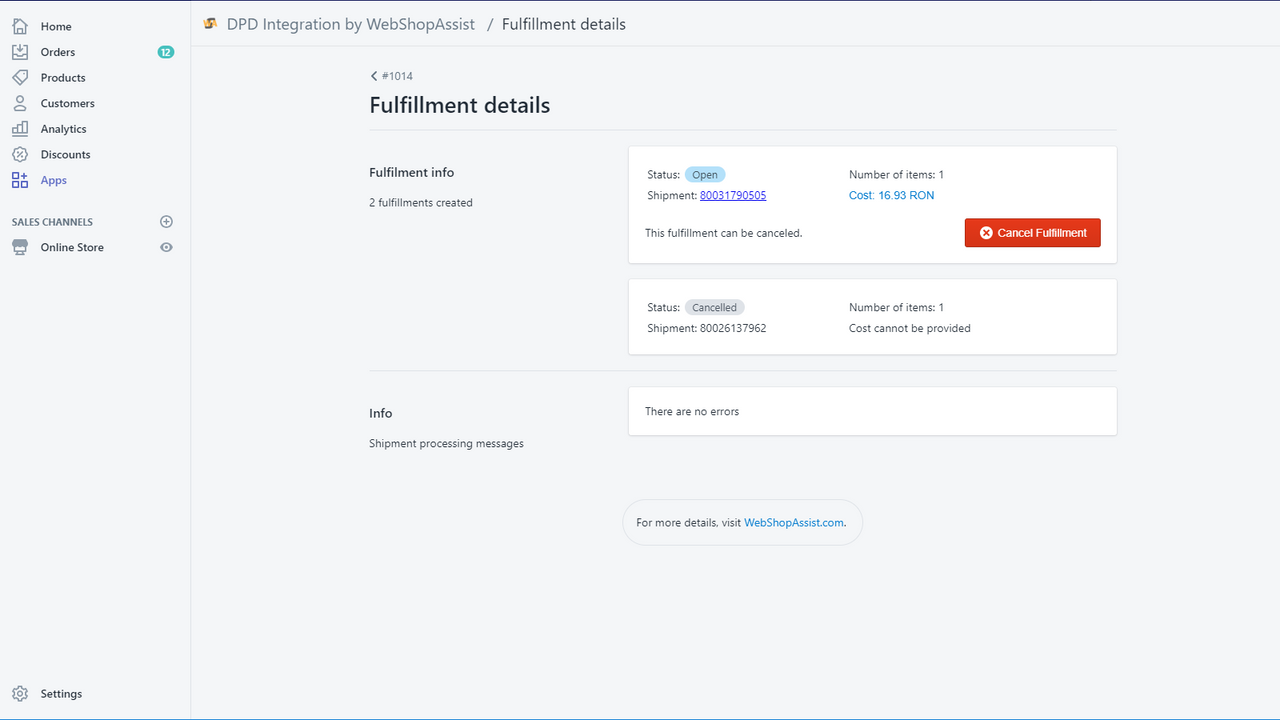Toggle Online Store visibility with the eye icon

tap(166, 247)
